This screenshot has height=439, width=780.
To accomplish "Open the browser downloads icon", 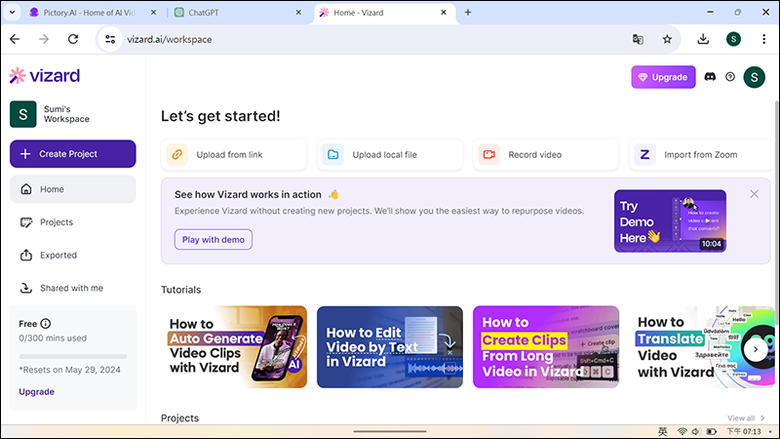I will tap(703, 39).
